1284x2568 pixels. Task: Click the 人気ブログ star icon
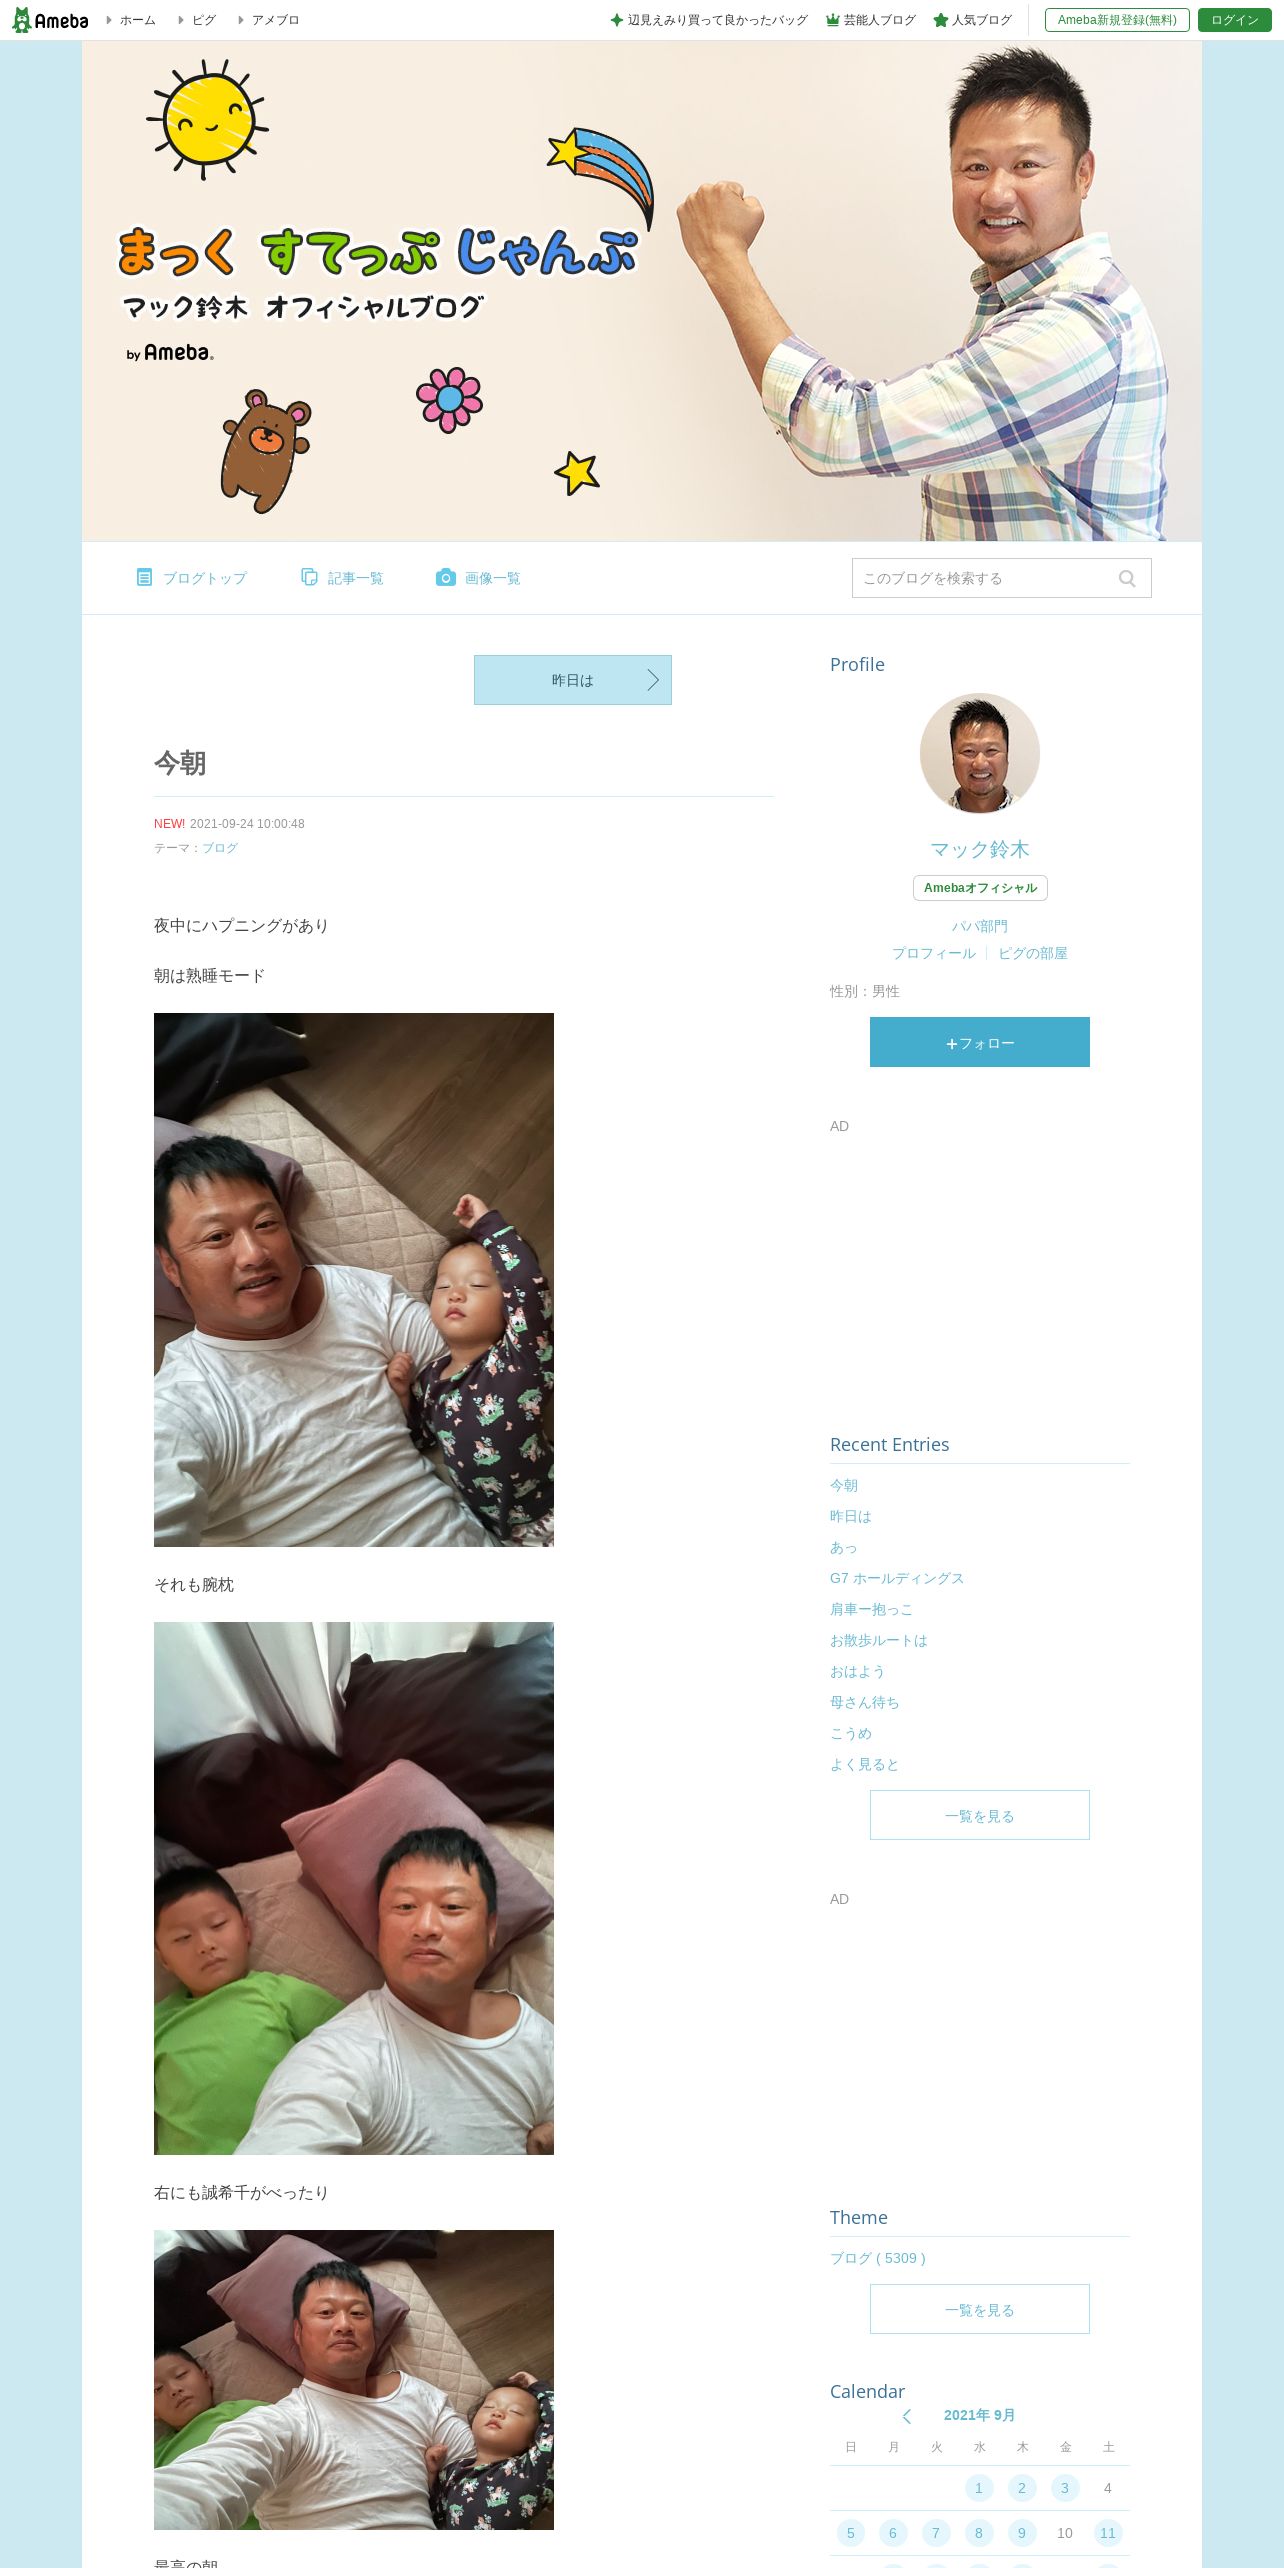pyautogui.click(x=940, y=20)
